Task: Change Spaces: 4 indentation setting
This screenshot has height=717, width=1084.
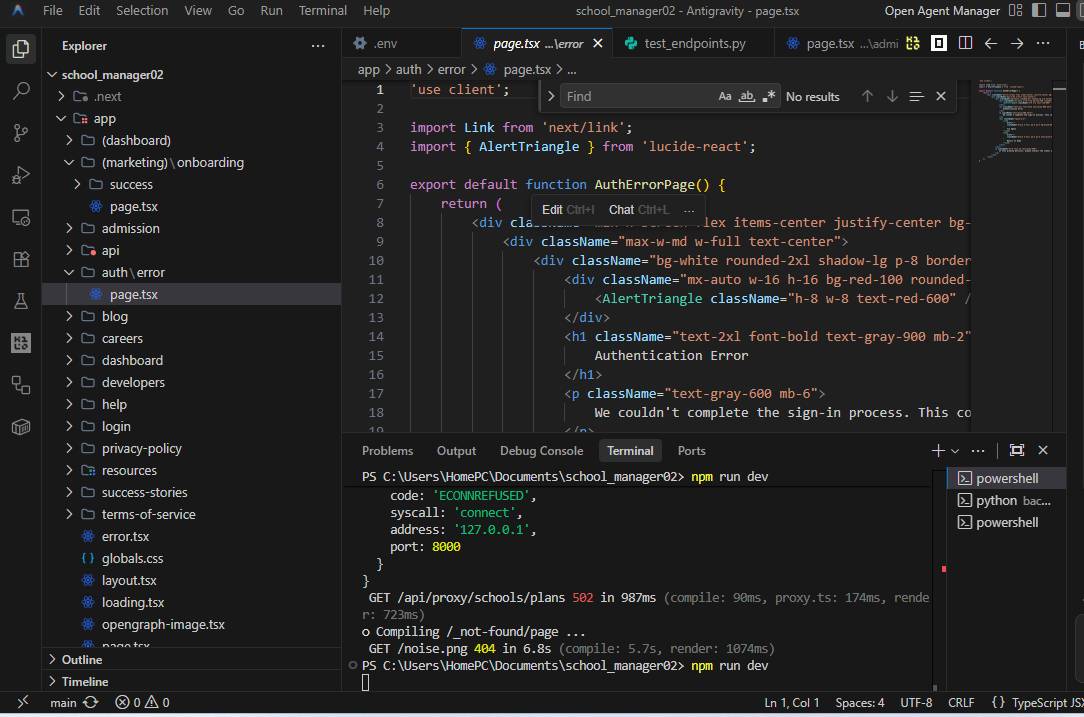Action: 859,702
